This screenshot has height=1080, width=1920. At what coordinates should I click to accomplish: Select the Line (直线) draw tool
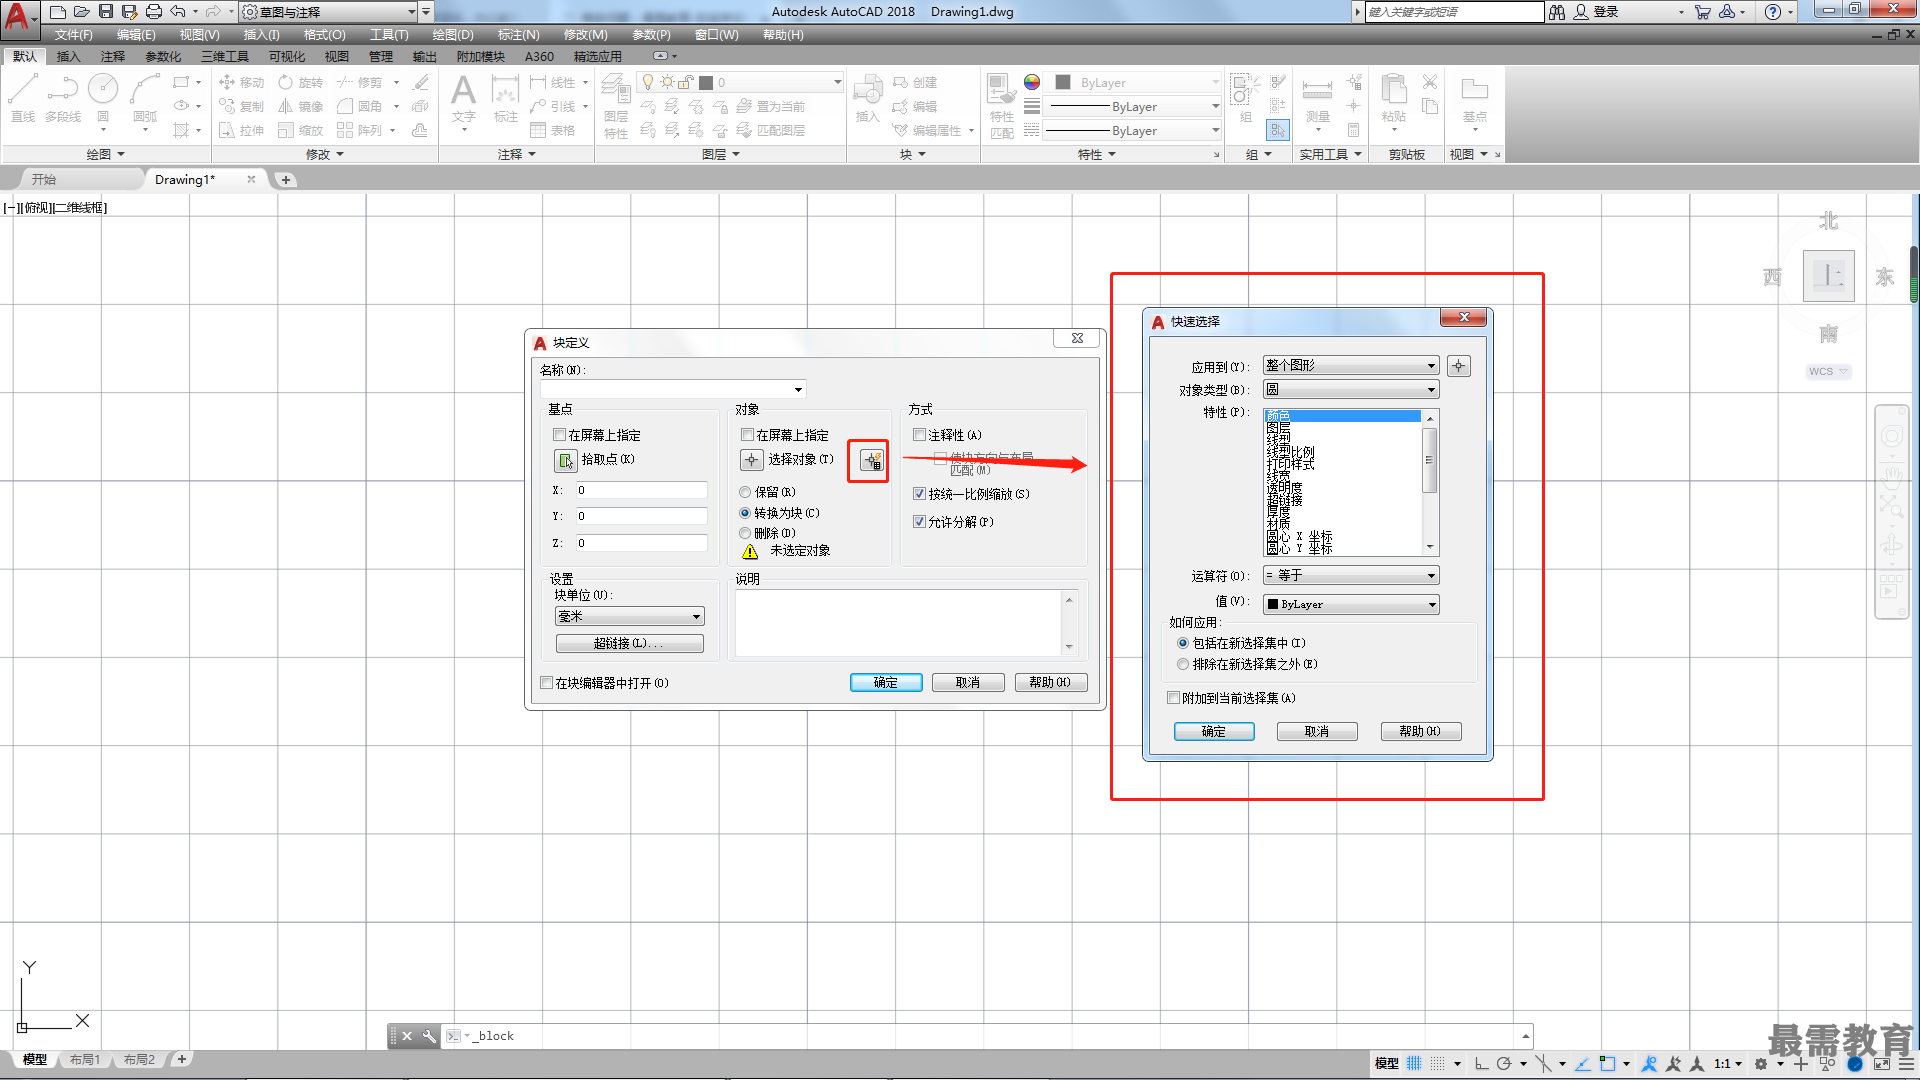tap(23, 98)
